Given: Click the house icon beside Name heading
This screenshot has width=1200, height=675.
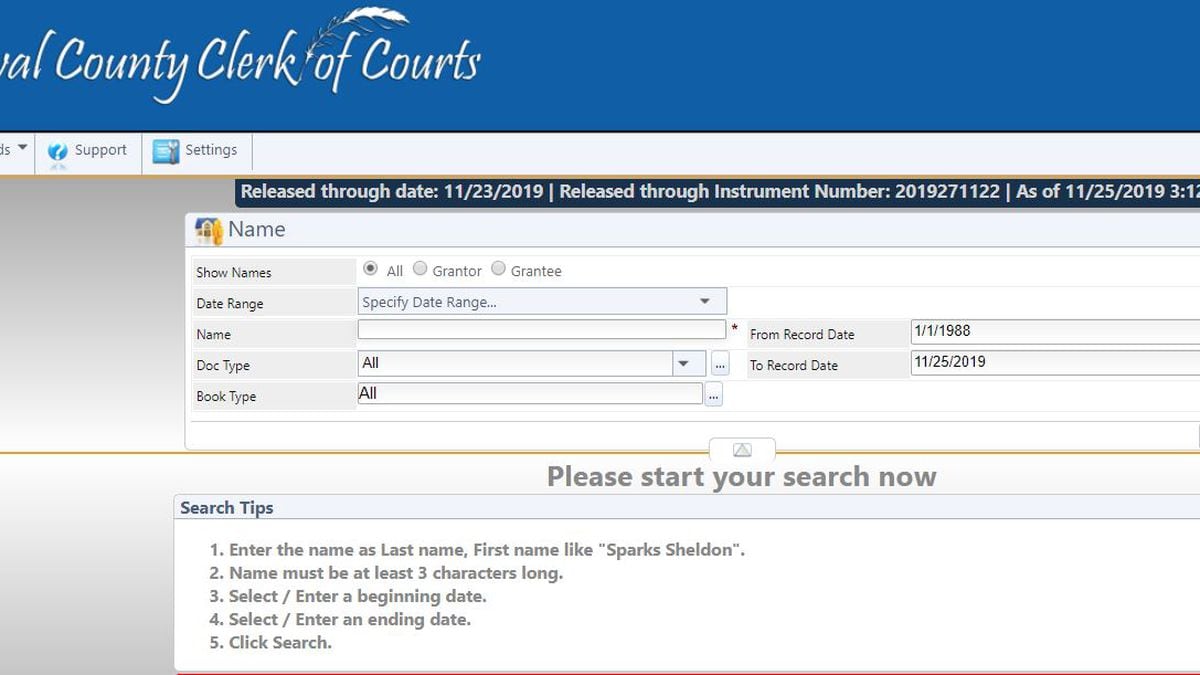Looking at the screenshot, I should point(209,231).
